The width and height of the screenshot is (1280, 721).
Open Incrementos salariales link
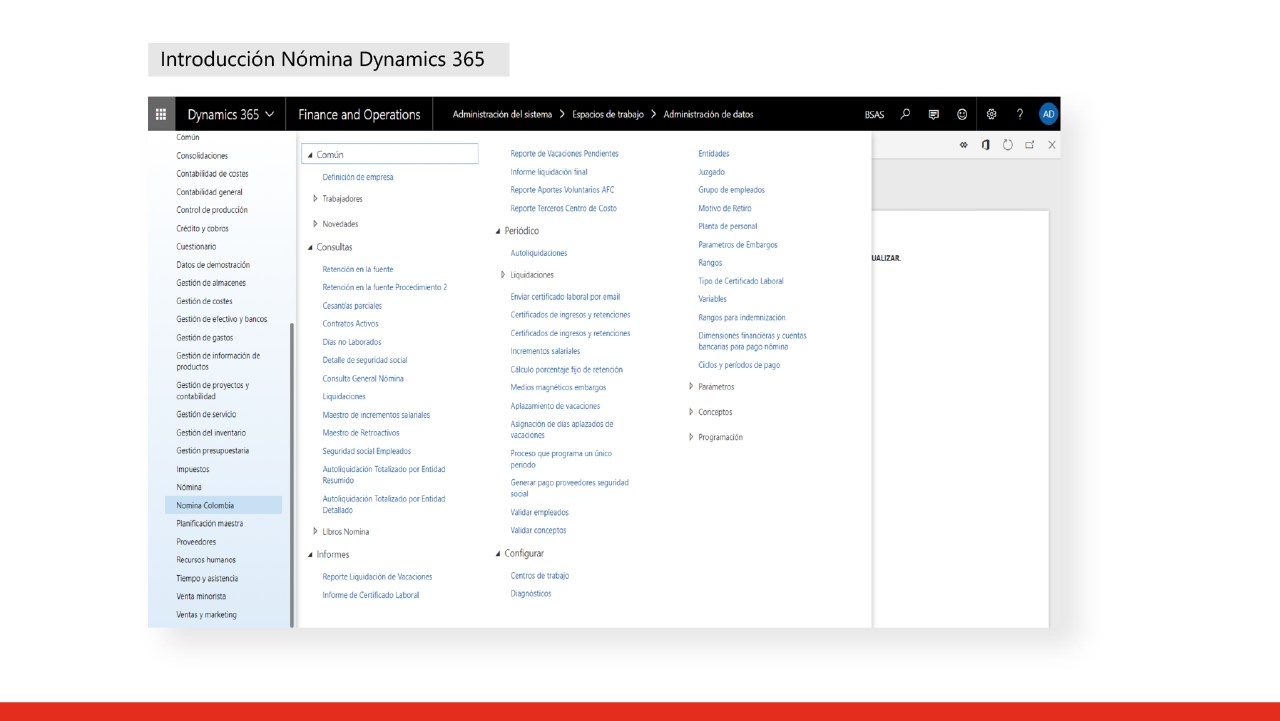coord(545,351)
